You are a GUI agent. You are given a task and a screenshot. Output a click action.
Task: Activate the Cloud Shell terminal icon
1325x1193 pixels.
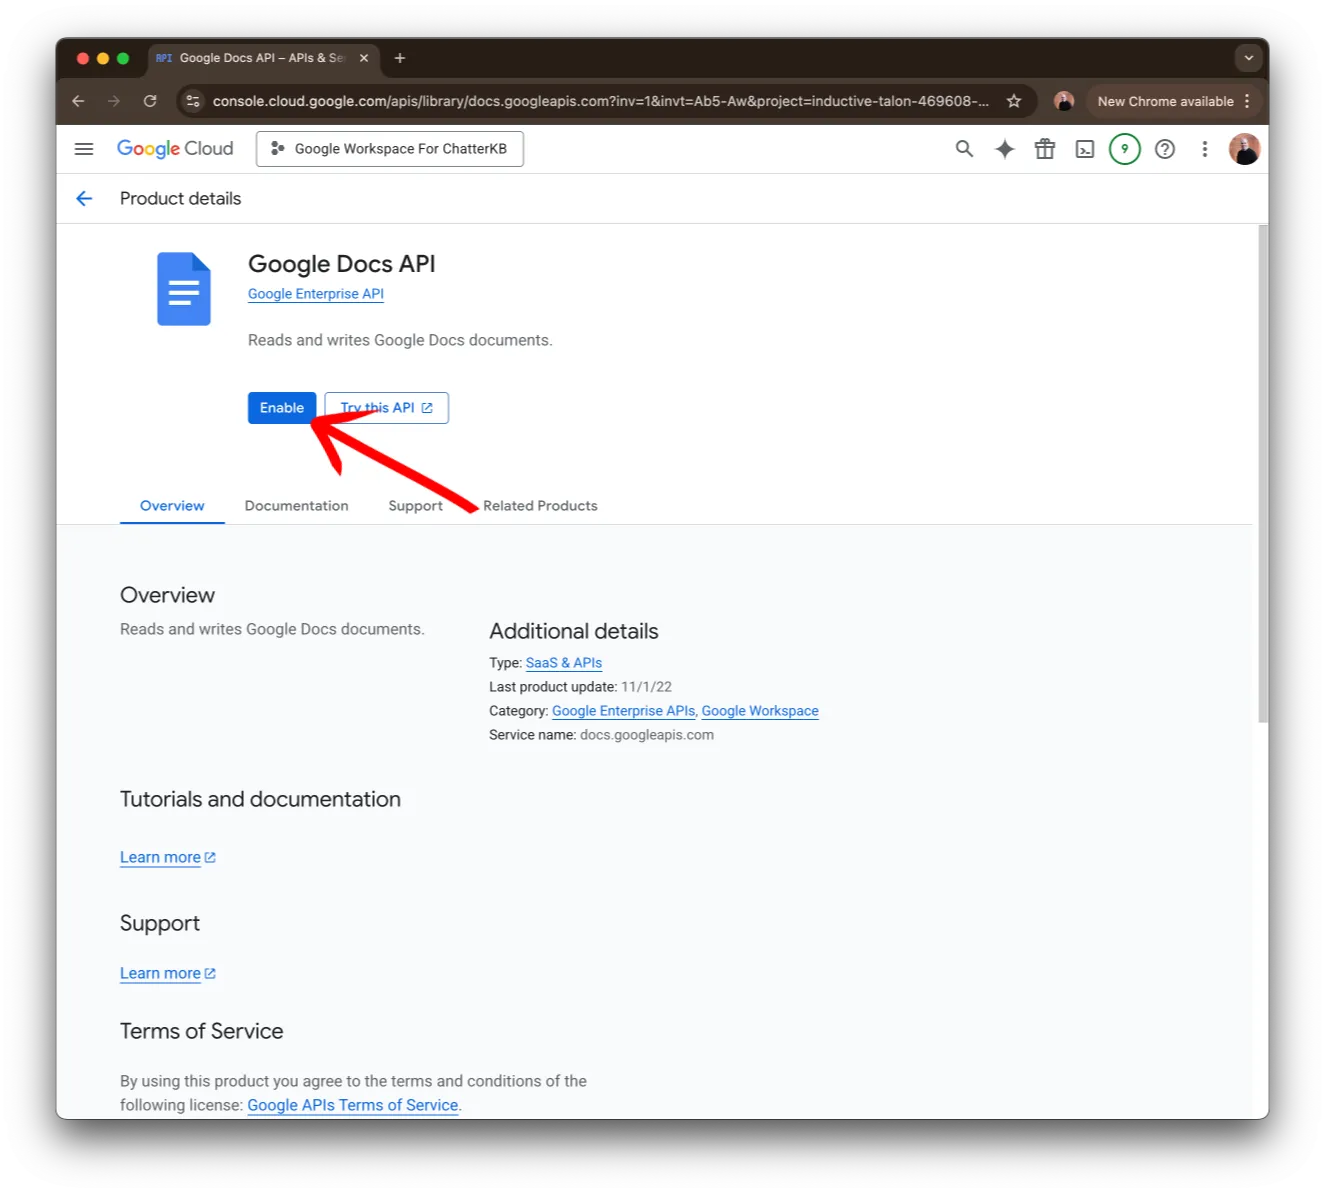(1085, 149)
